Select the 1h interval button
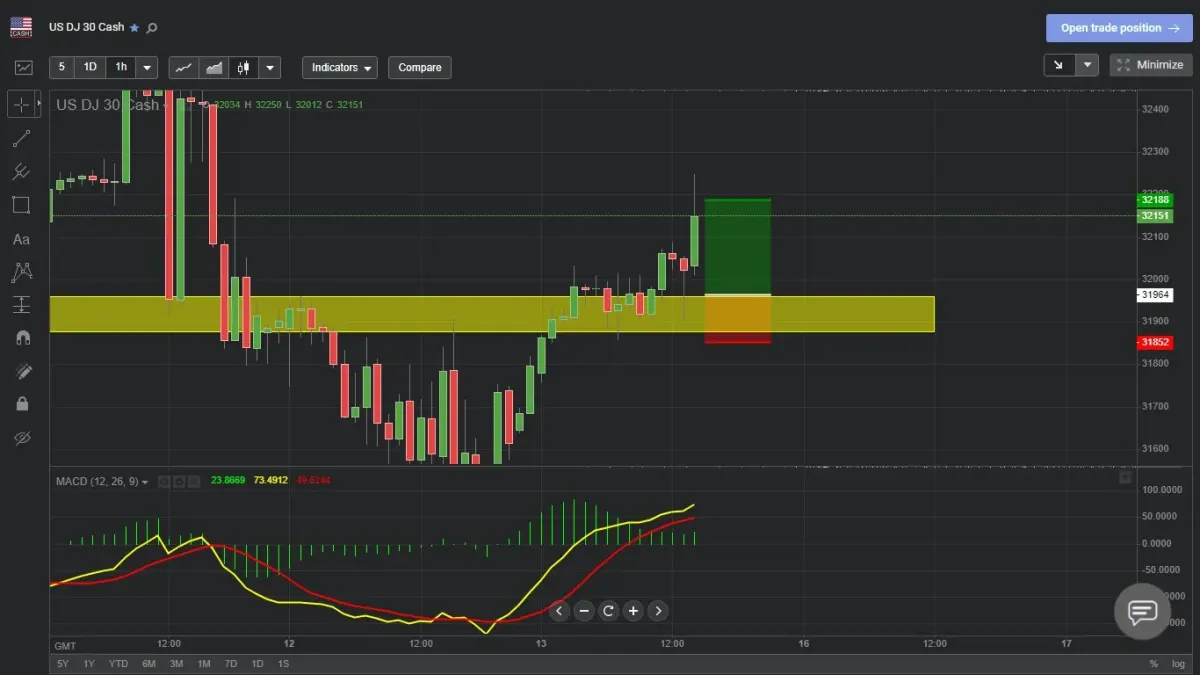 (121, 67)
